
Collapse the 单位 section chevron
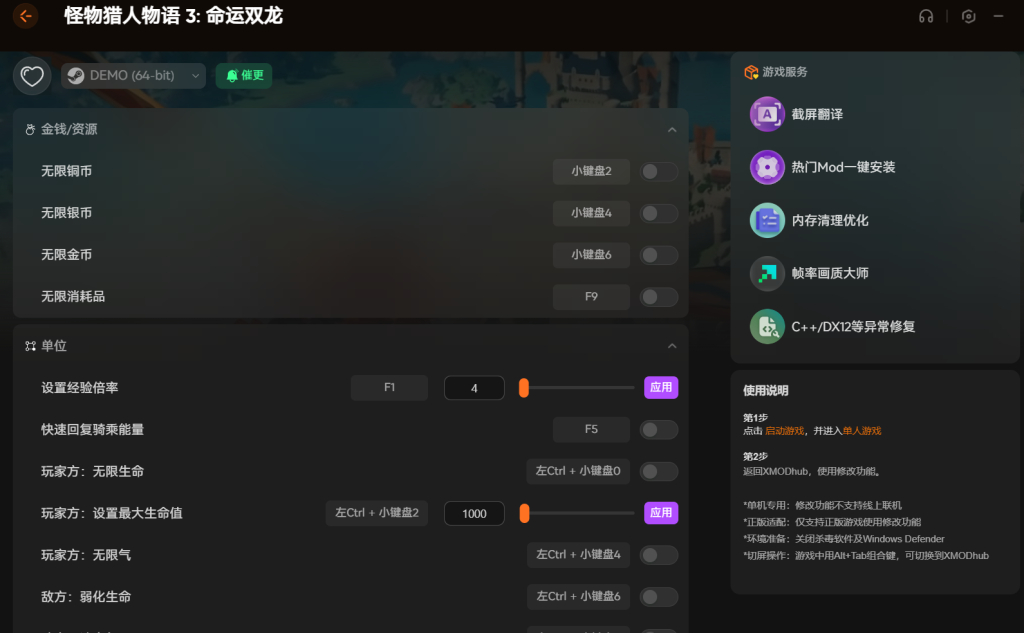click(672, 346)
